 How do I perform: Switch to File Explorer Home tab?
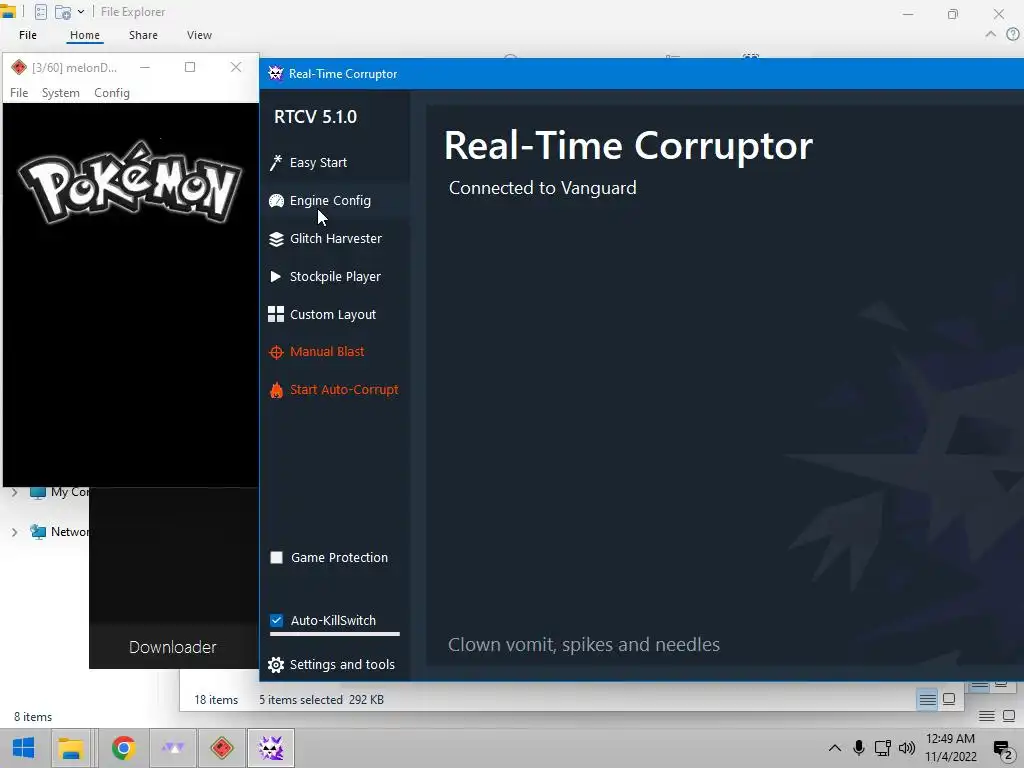(x=85, y=35)
